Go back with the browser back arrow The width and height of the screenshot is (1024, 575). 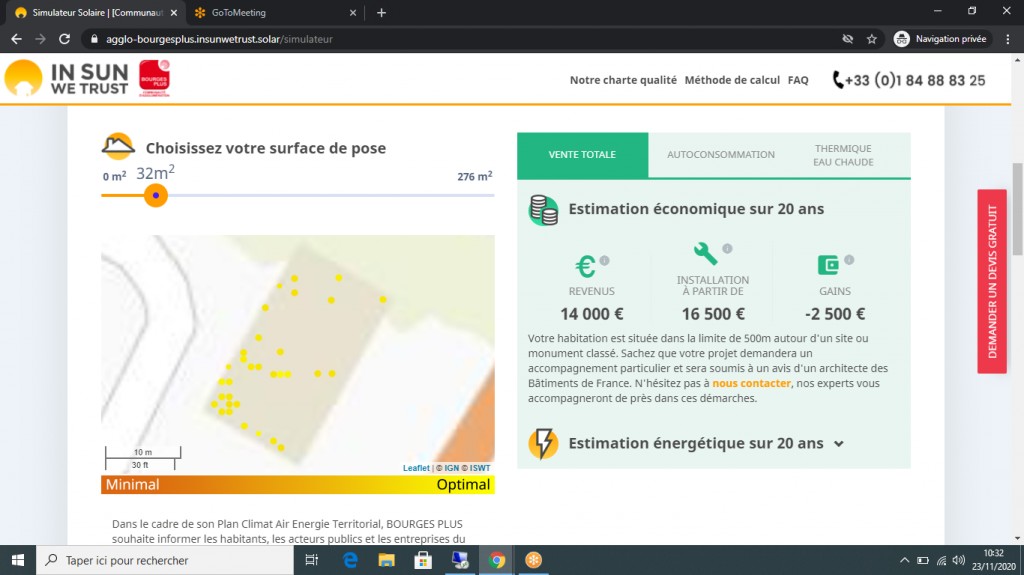pos(16,39)
